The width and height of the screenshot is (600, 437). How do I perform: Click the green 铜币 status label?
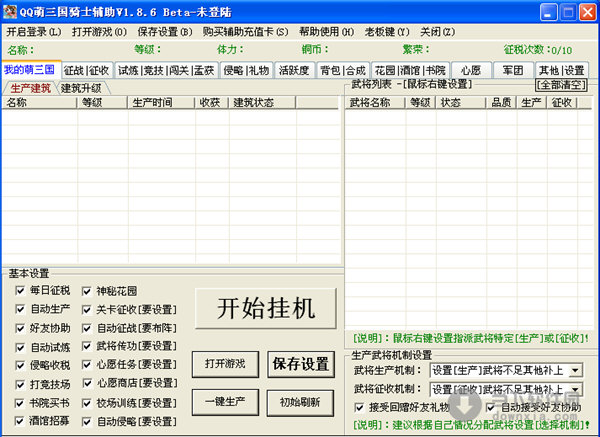(315, 49)
